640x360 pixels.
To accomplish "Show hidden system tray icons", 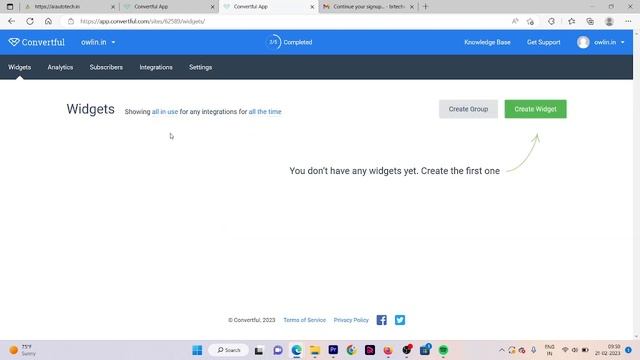I will click(x=502, y=350).
